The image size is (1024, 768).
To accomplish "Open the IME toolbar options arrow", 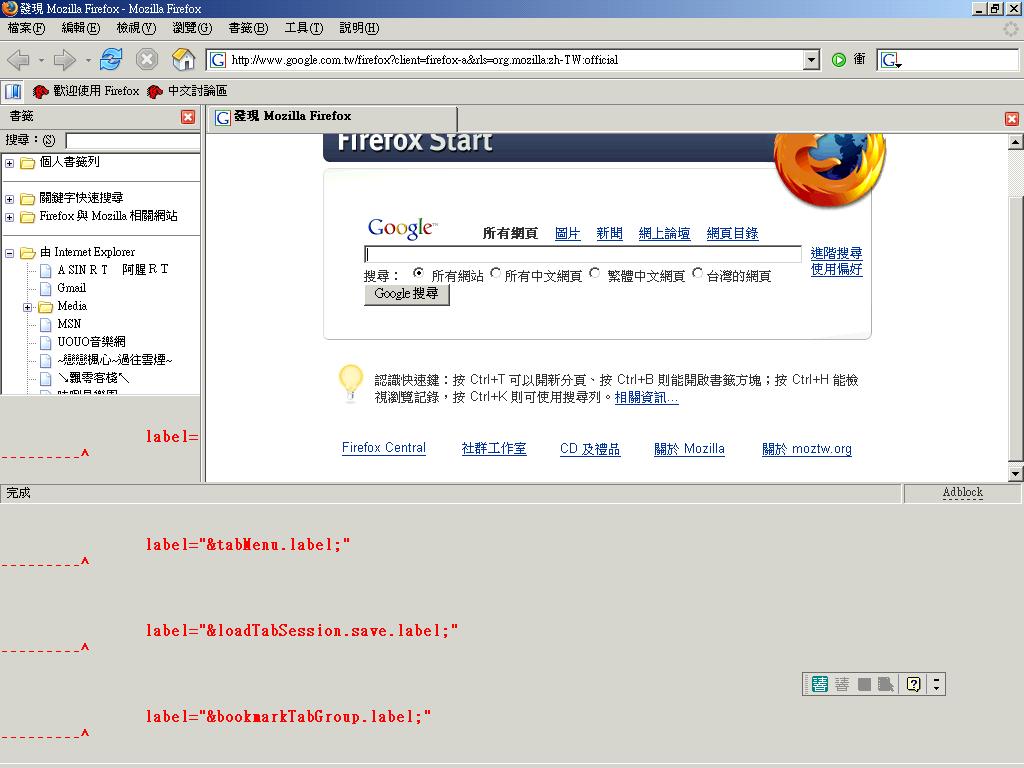I will pyautogui.click(x=936, y=684).
